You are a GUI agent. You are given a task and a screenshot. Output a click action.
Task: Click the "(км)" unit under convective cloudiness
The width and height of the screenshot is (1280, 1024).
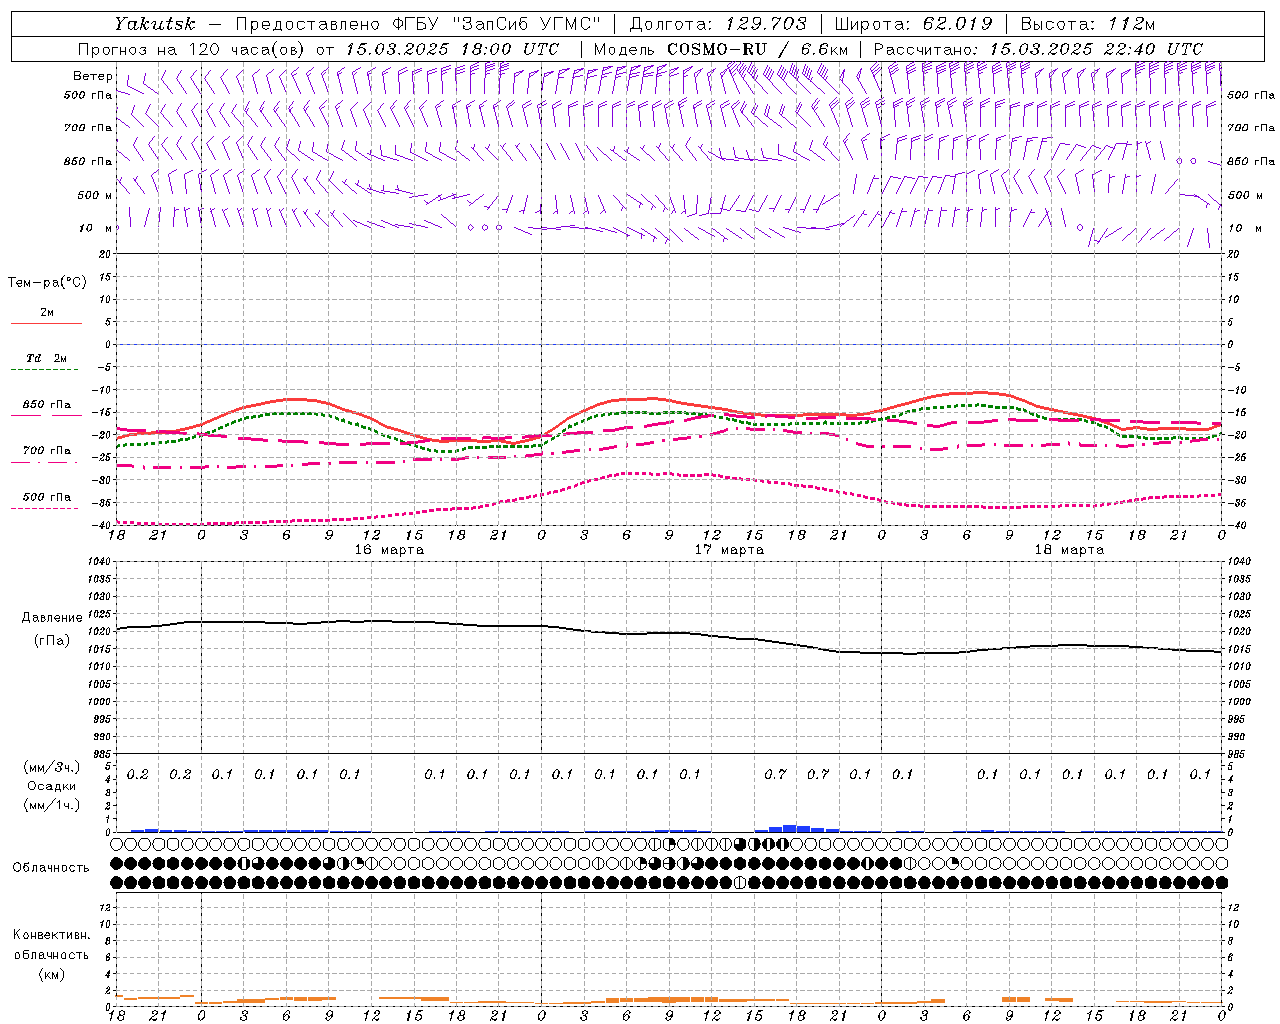52,974
